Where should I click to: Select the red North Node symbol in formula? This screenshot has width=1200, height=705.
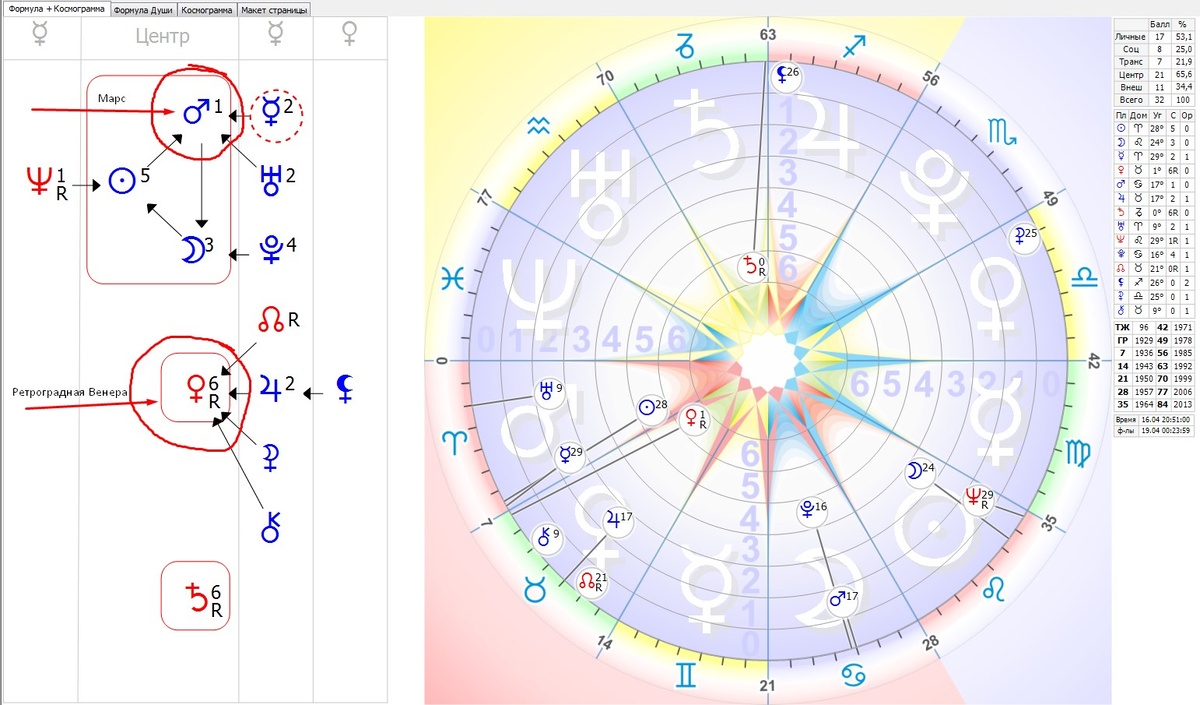pyautogui.click(x=270, y=321)
